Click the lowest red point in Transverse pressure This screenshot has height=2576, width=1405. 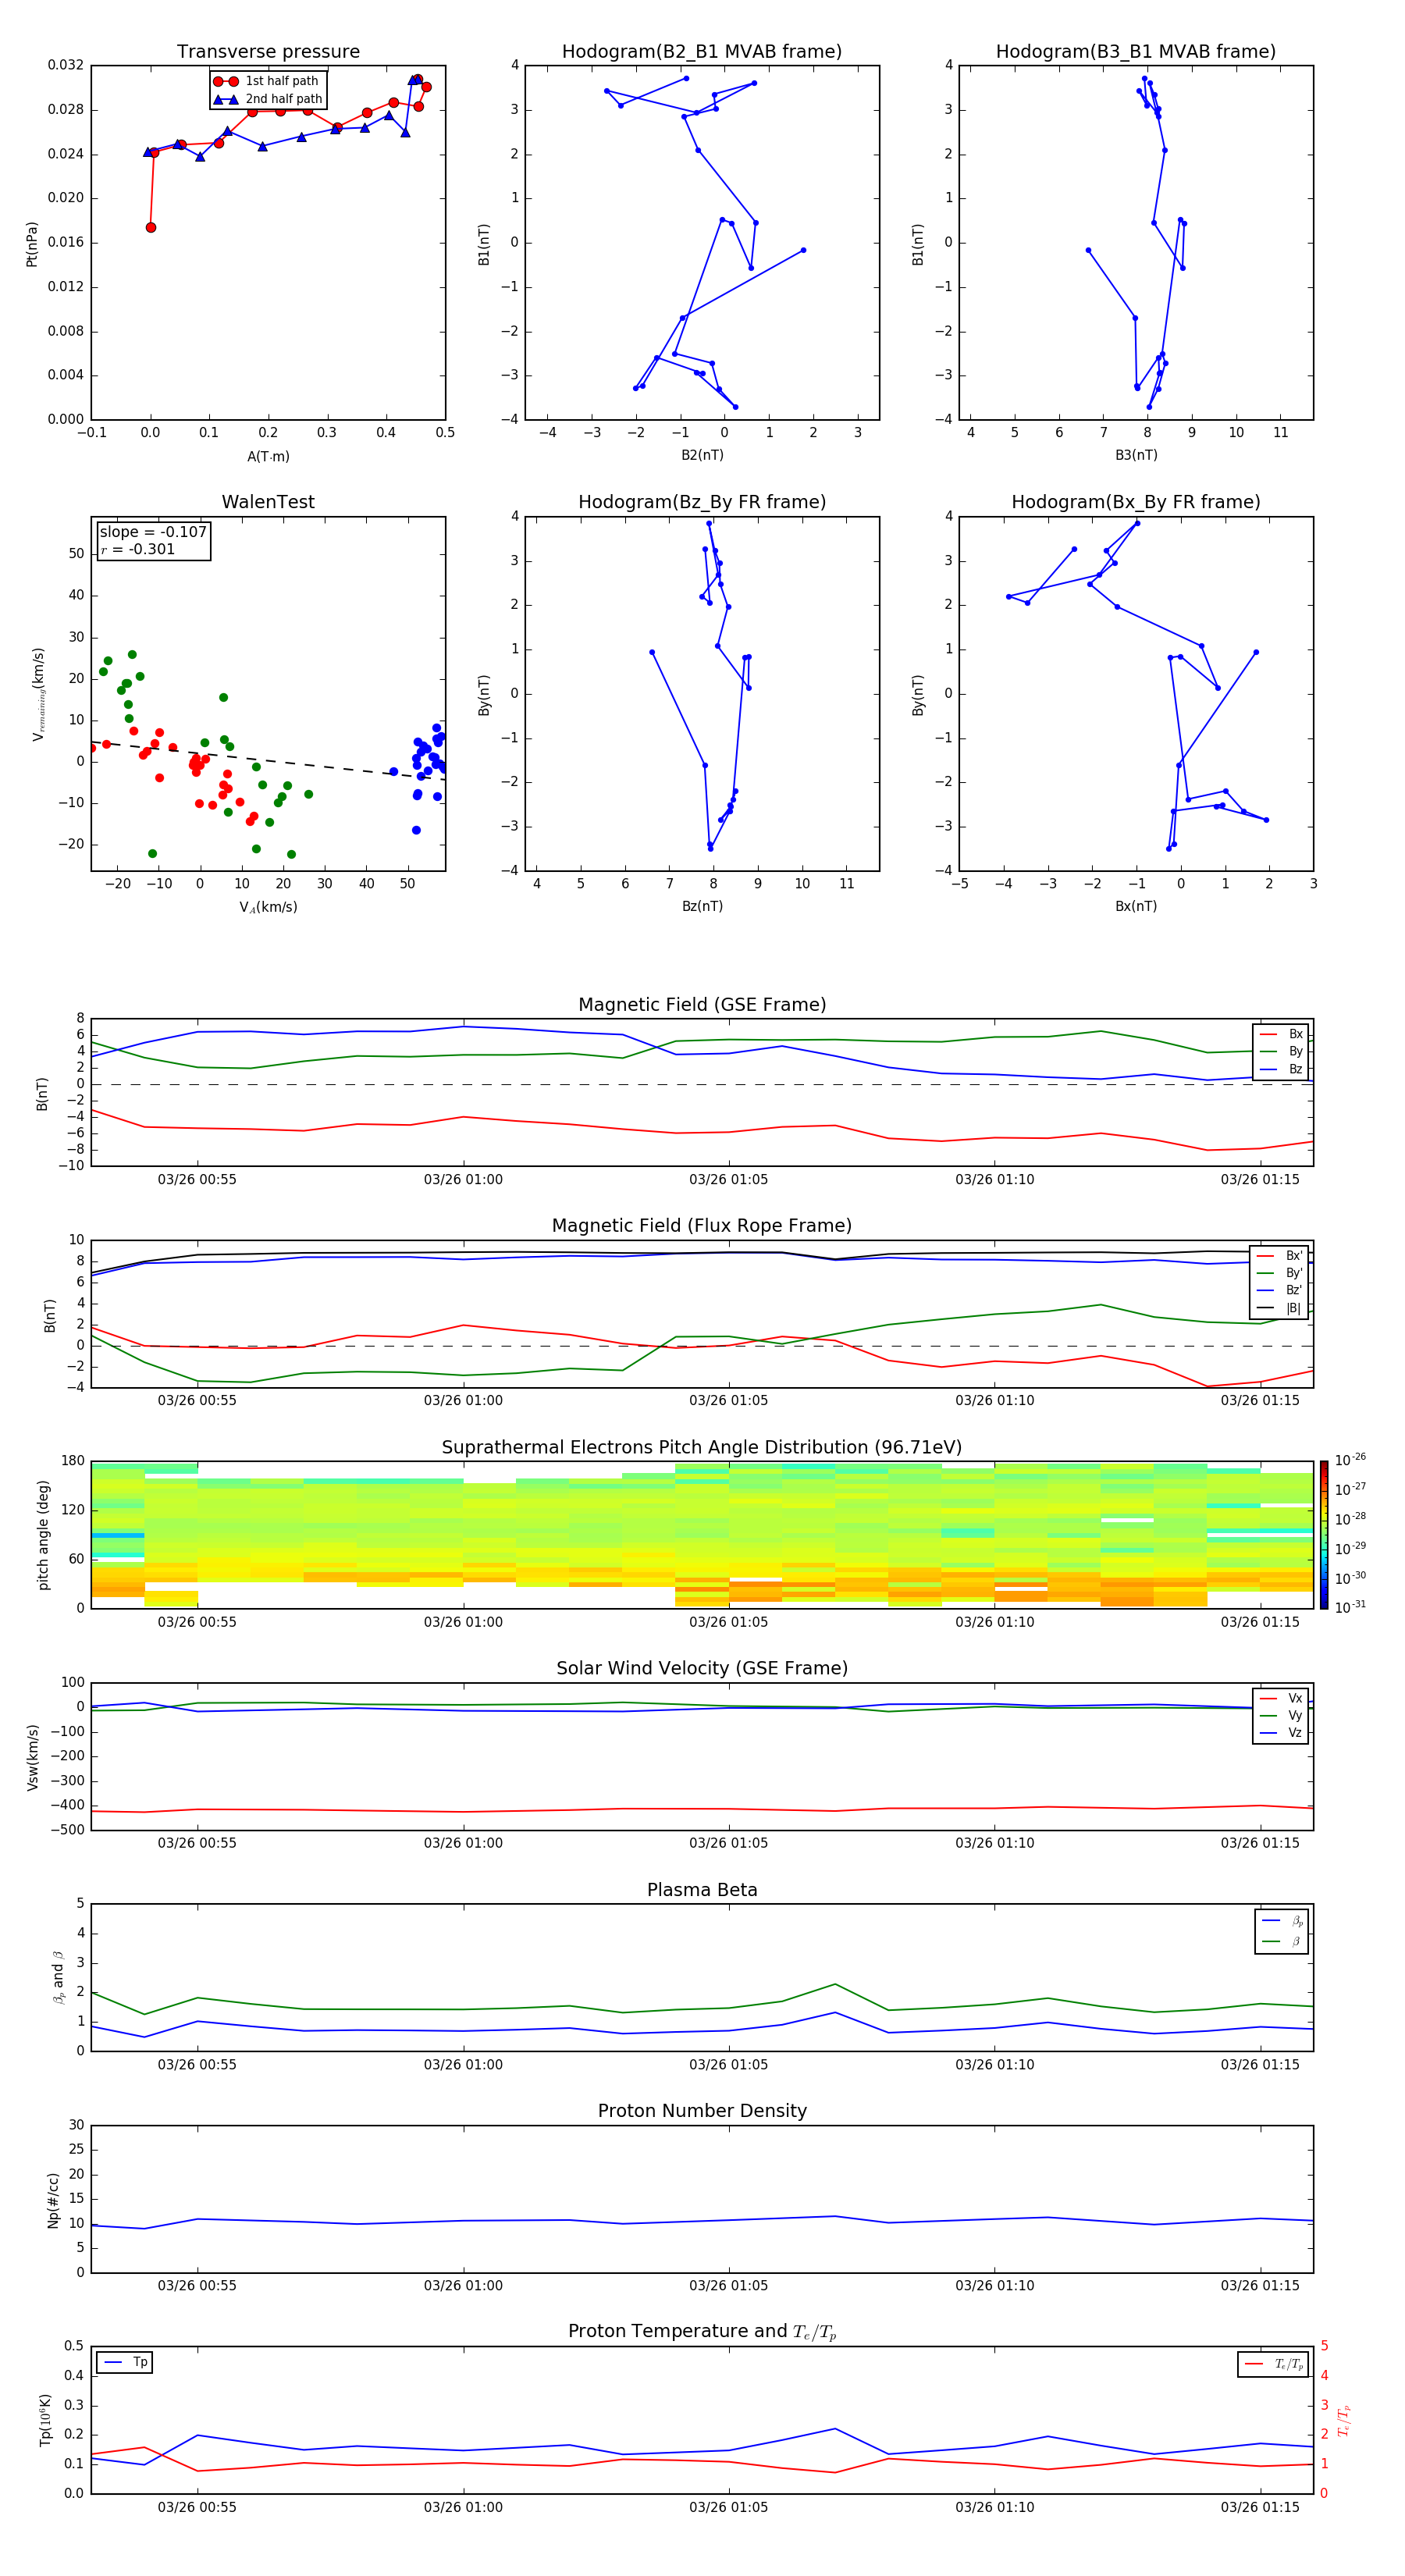(x=151, y=228)
